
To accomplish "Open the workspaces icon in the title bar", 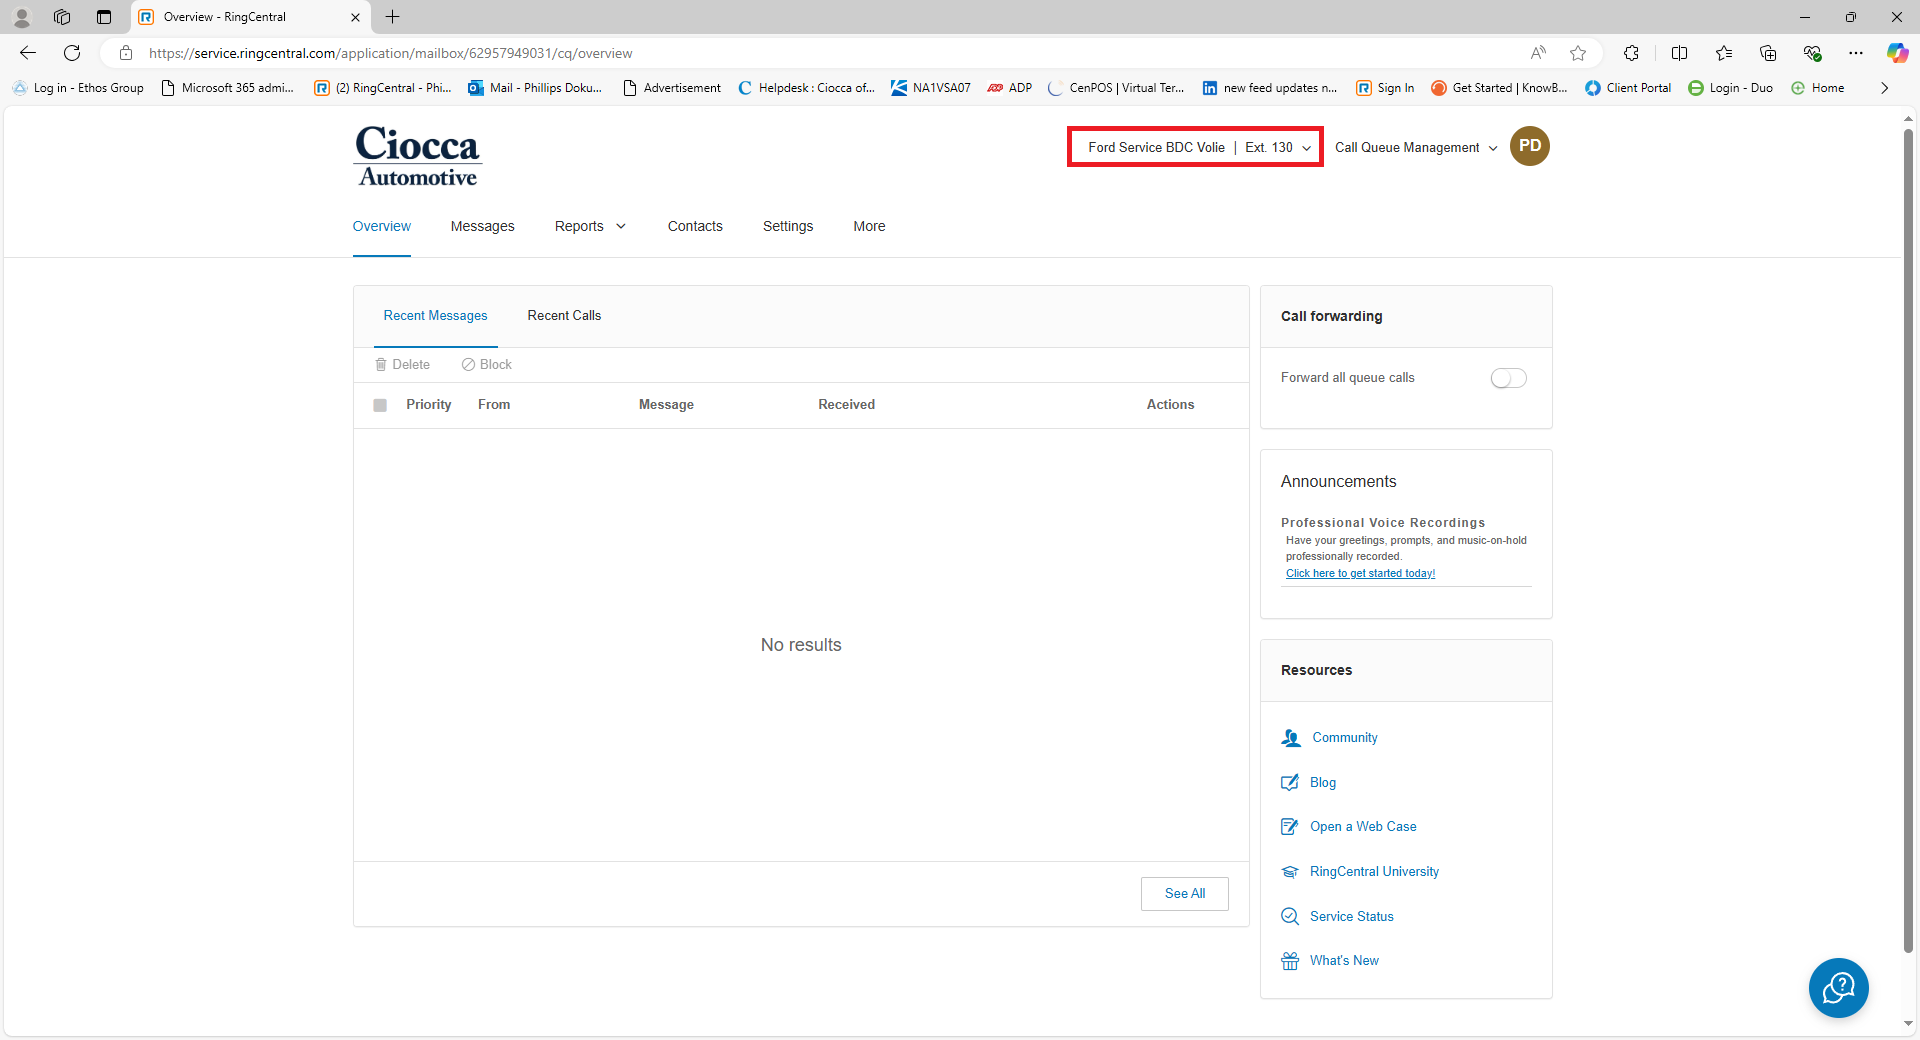I will click(x=62, y=17).
